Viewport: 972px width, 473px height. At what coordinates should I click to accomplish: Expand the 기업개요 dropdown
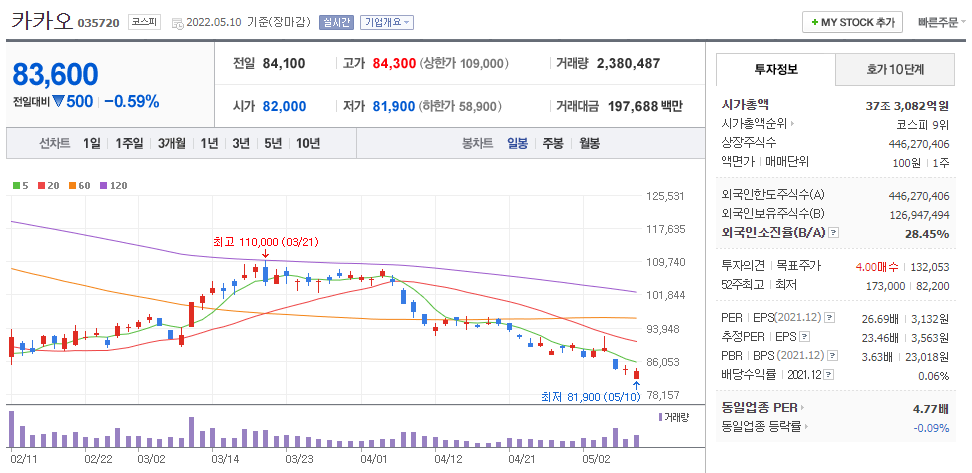(386, 22)
